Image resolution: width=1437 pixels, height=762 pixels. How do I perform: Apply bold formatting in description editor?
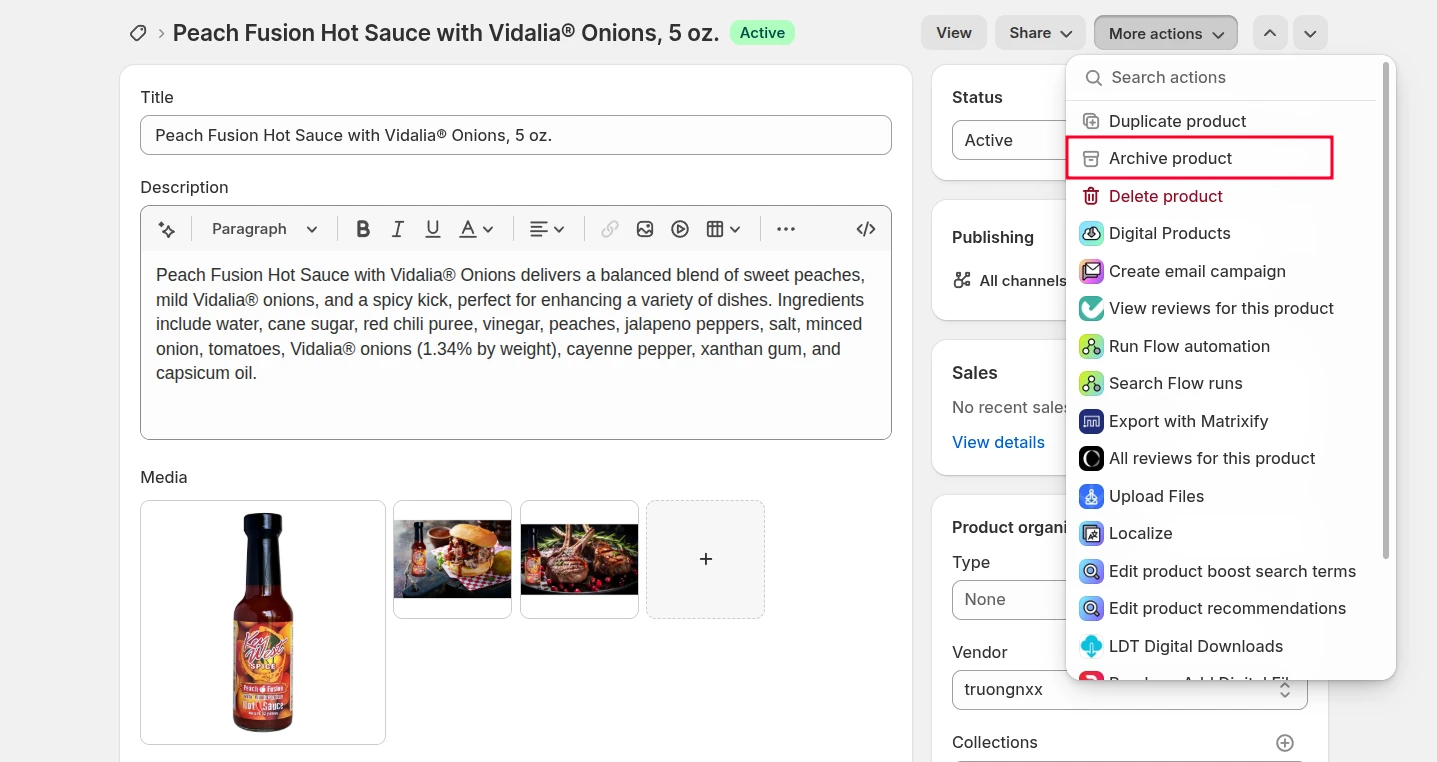click(363, 229)
